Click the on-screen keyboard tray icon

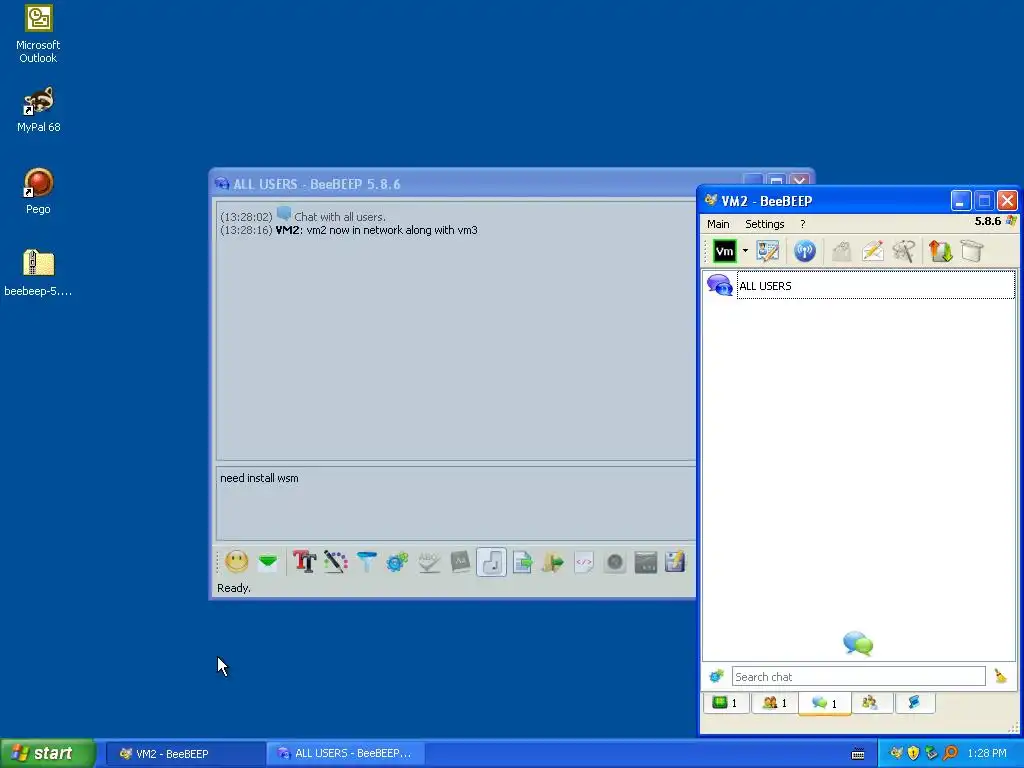click(x=858, y=754)
